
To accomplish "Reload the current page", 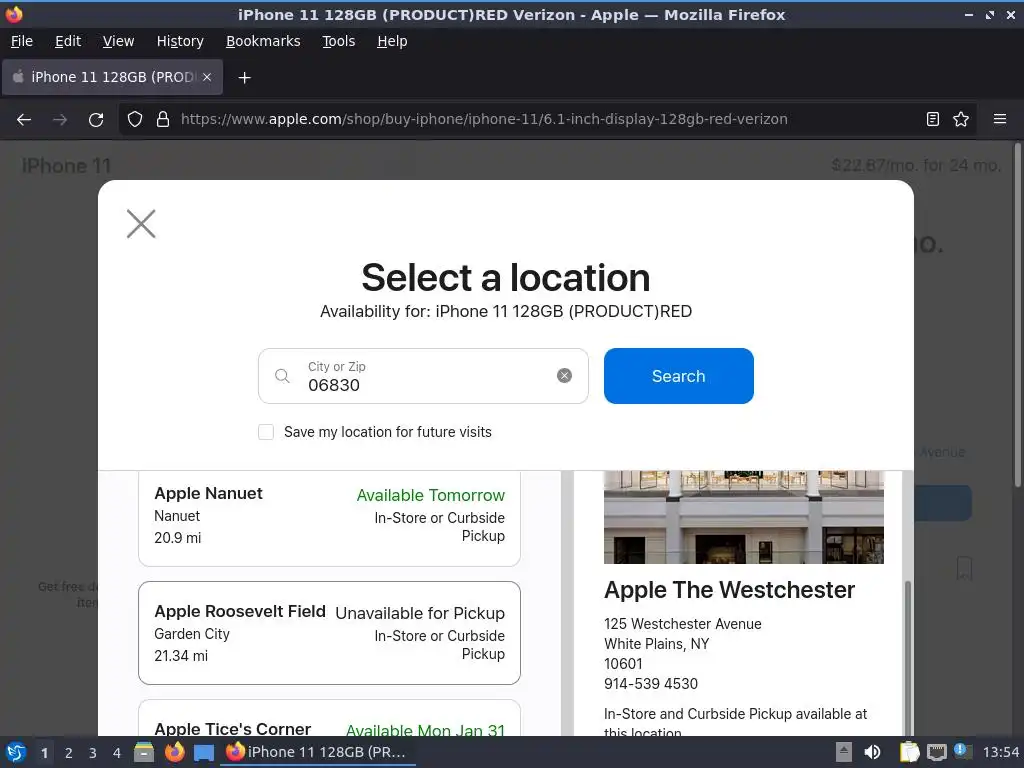I will pyautogui.click(x=96, y=120).
